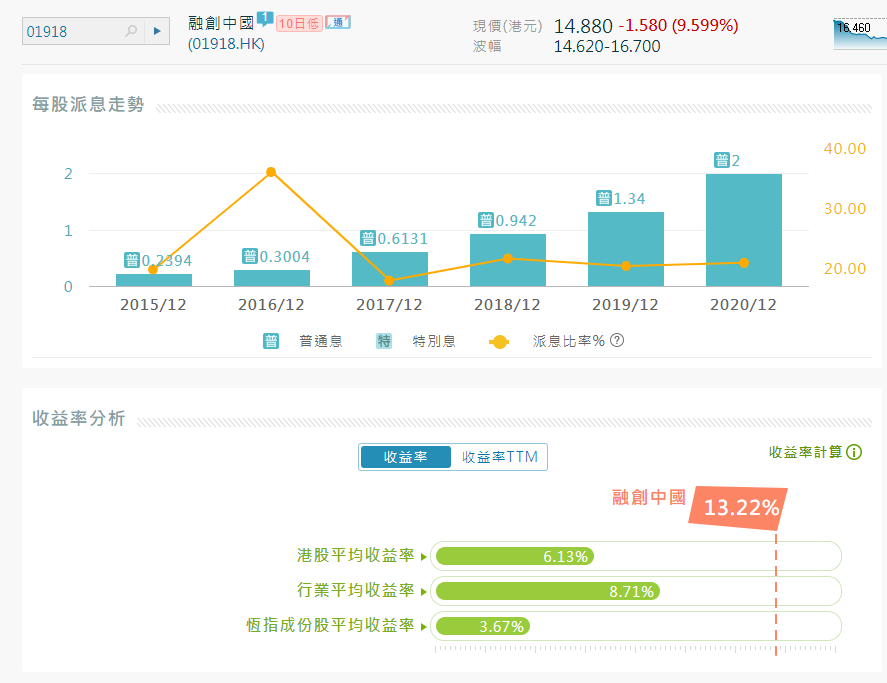Click the 2020/12 payout ratio line point
The width and height of the screenshot is (887, 683).
click(x=744, y=263)
